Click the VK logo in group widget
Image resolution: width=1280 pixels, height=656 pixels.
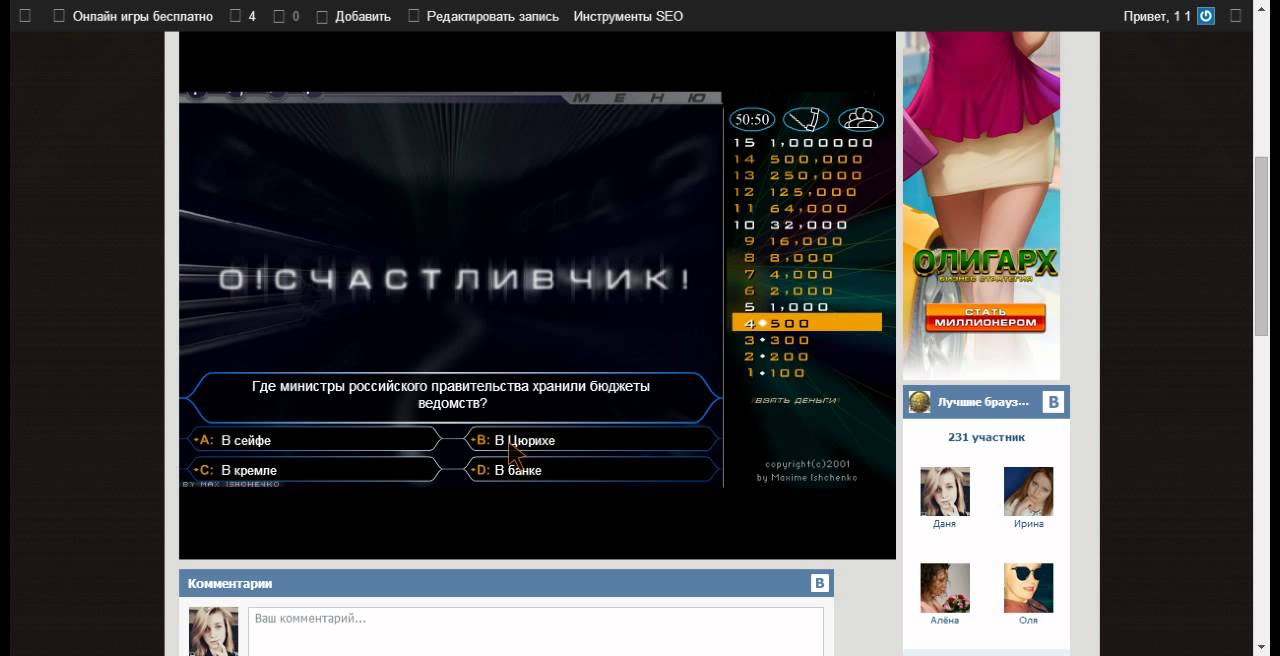click(1053, 402)
